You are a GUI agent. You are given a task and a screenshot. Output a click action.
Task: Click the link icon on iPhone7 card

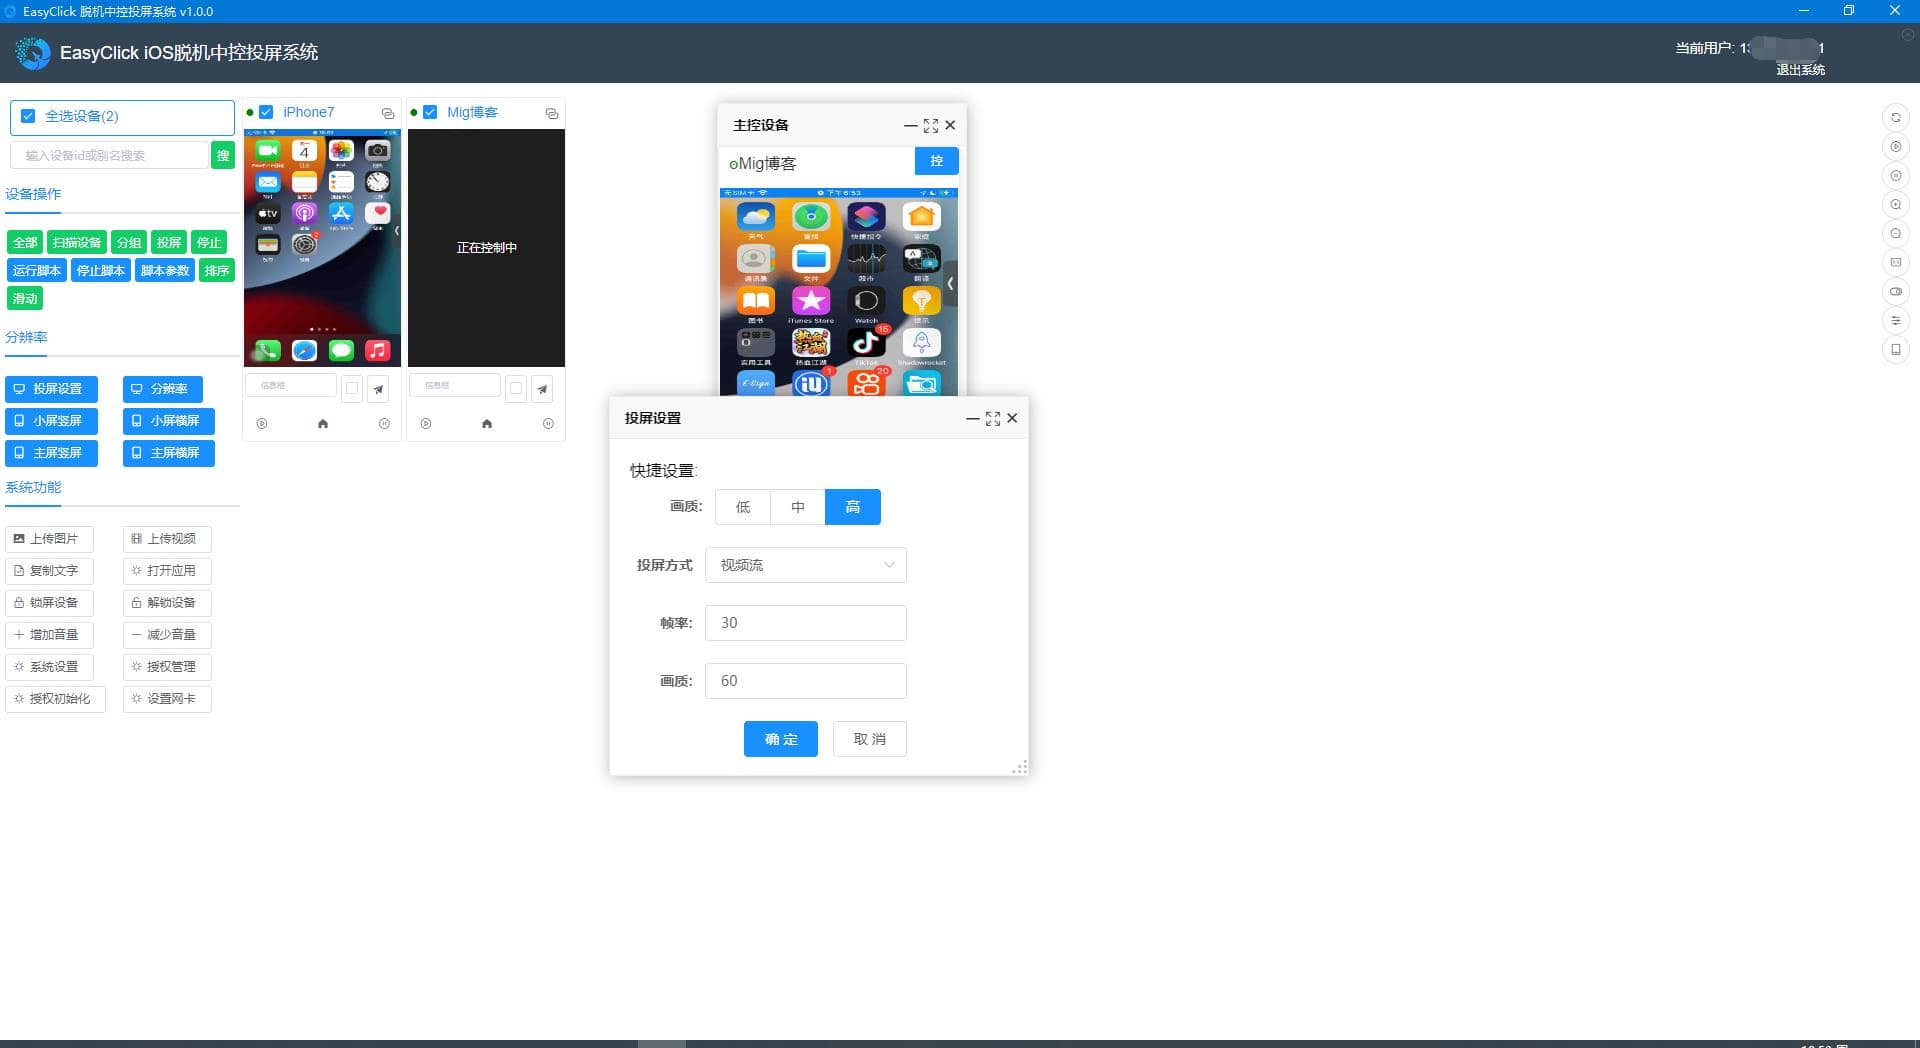click(388, 113)
